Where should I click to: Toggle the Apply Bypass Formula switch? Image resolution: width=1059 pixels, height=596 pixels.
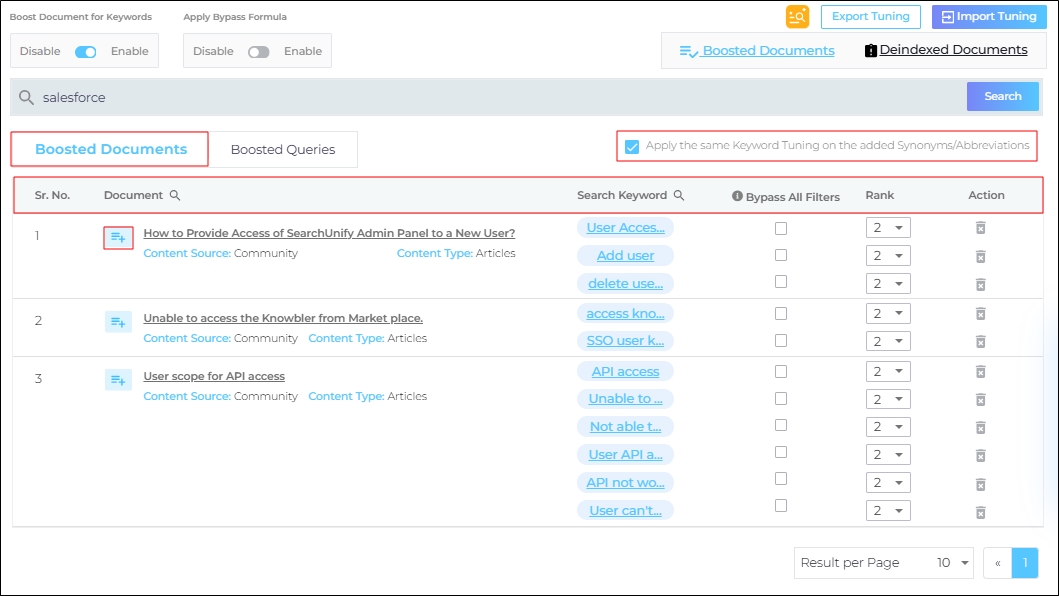coord(259,52)
